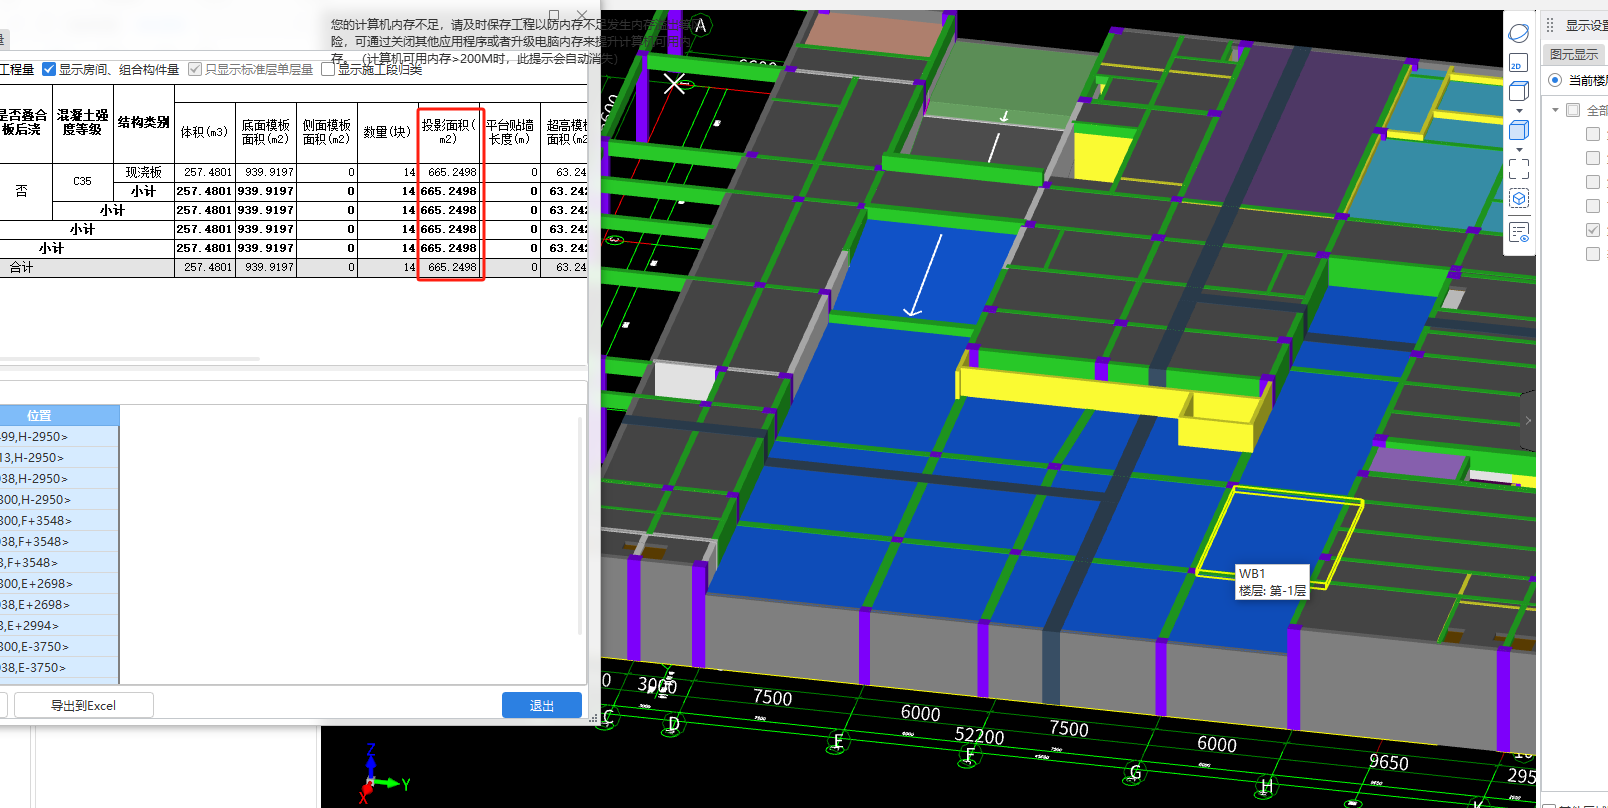Select the 数量(块) column header

[x=387, y=132]
